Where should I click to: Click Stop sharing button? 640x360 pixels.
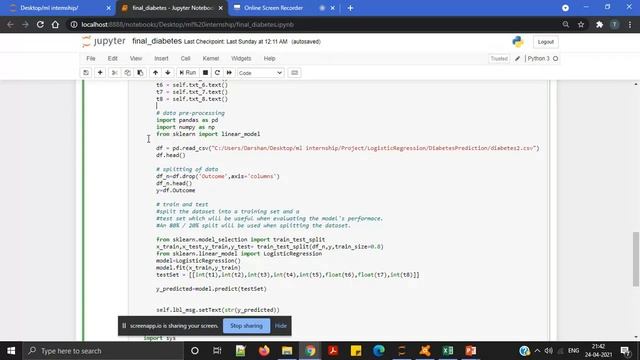click(246, 326)
